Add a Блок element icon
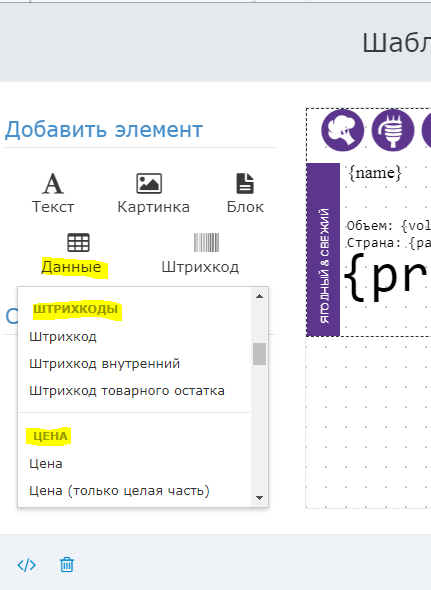This screenshot has height=590, width=431. click(x=245, y=183)
